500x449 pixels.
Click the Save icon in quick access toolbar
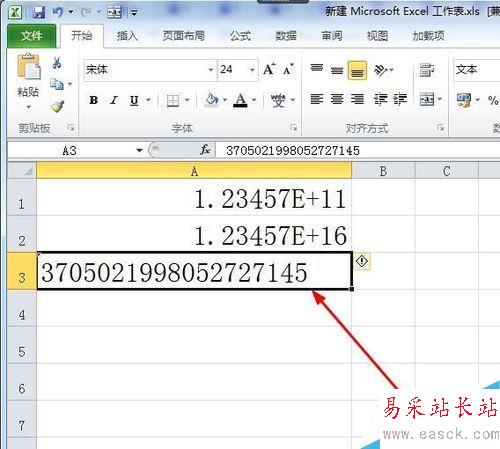pos(39,13)
